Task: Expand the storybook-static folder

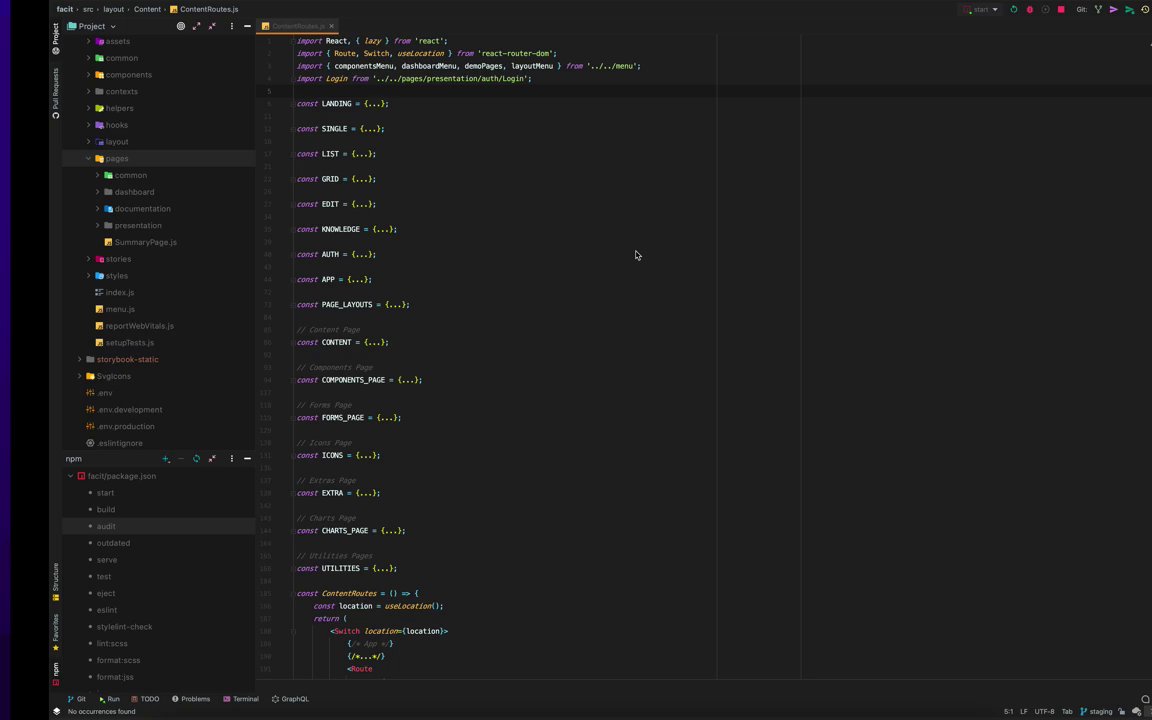Action: pos(80,359)
